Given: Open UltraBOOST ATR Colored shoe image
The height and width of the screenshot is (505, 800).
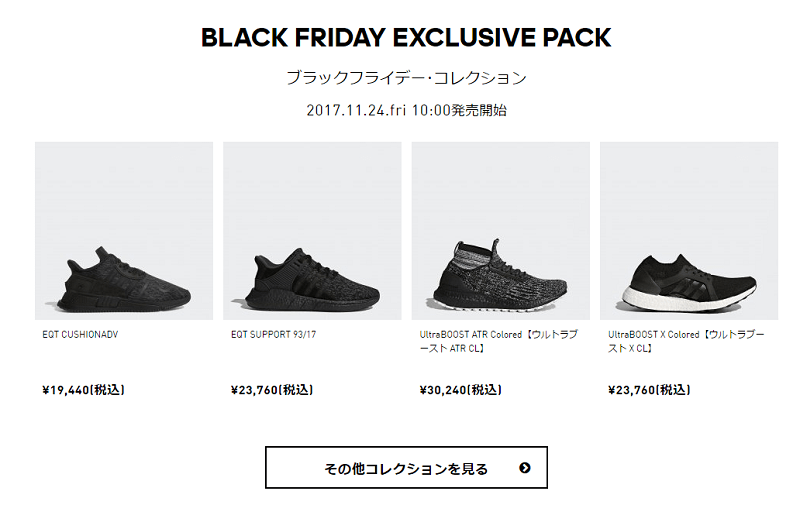Looking at the screenshot, I should [x=501, y=231].
